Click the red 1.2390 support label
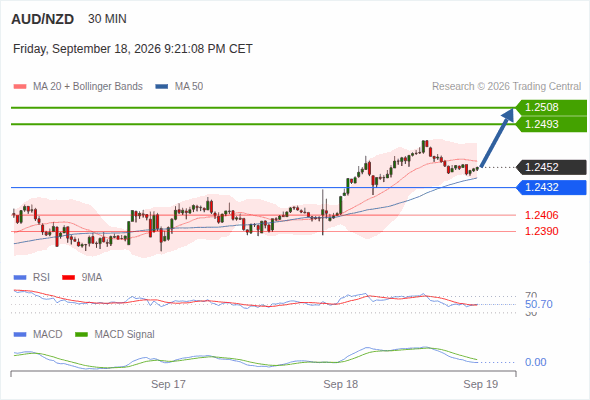Screen dimensions: 590x400 click(x=541, y=231)
